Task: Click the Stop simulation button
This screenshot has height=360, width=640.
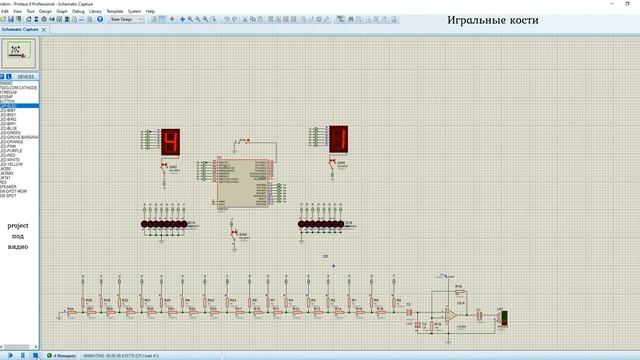Action: [36, 356]
